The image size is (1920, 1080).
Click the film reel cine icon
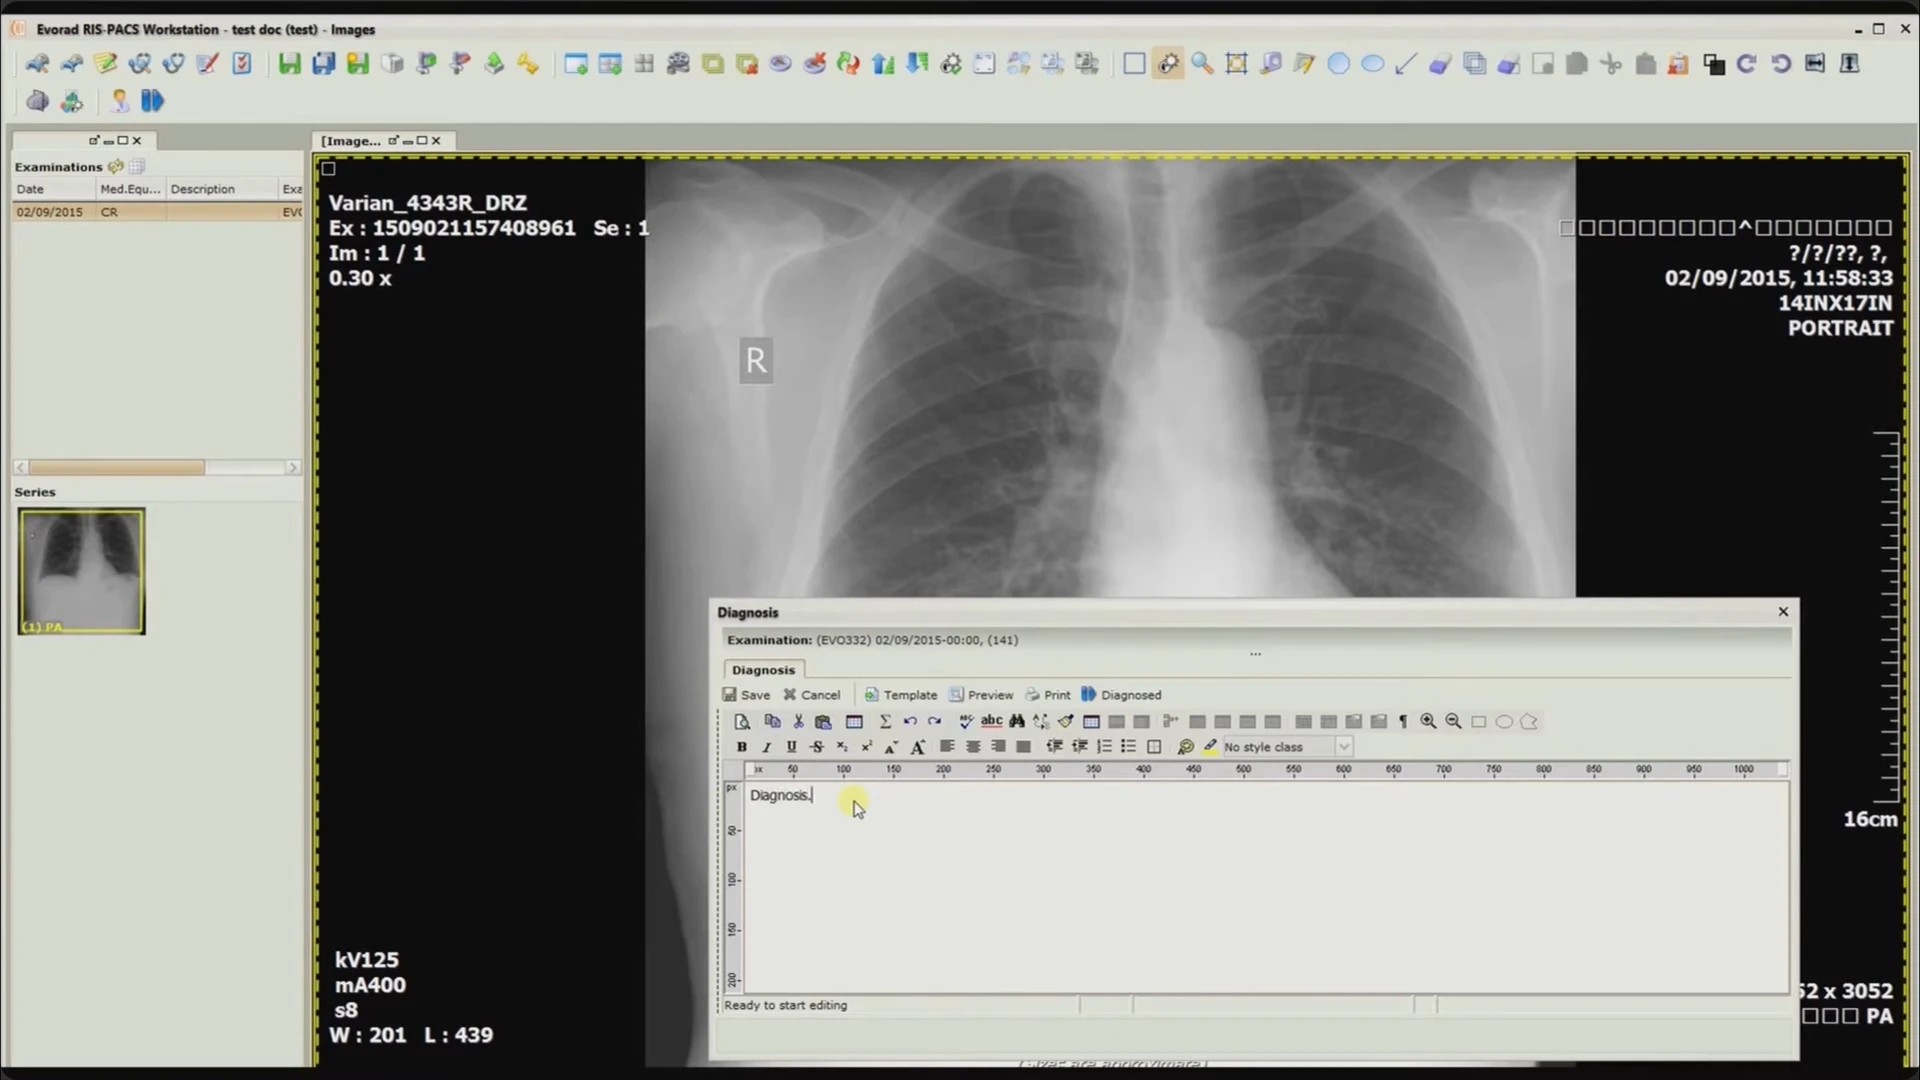[x=678, y=64]
